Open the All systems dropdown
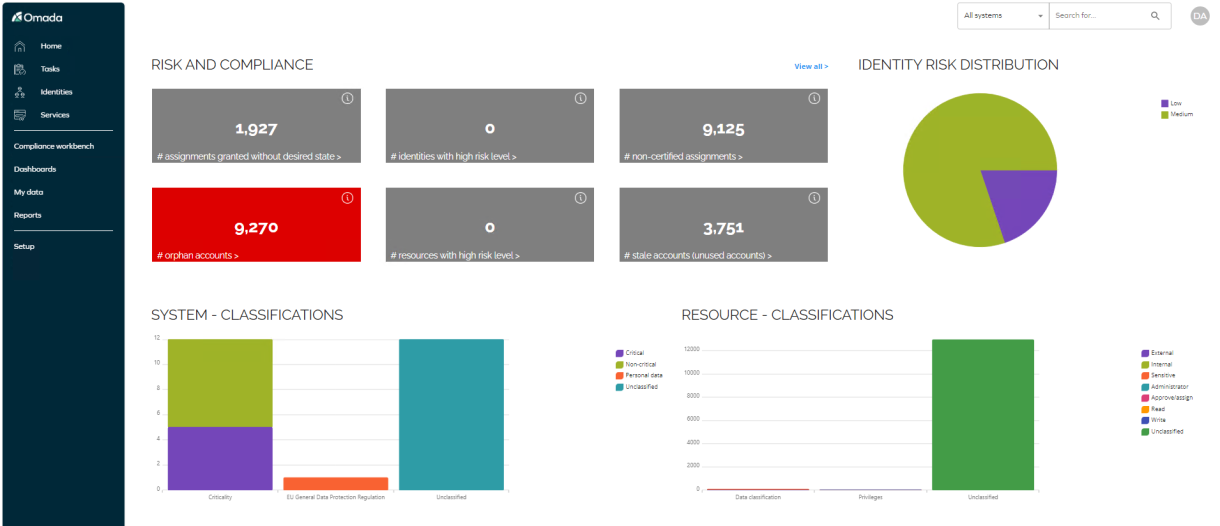 (x=1003, y=16)
